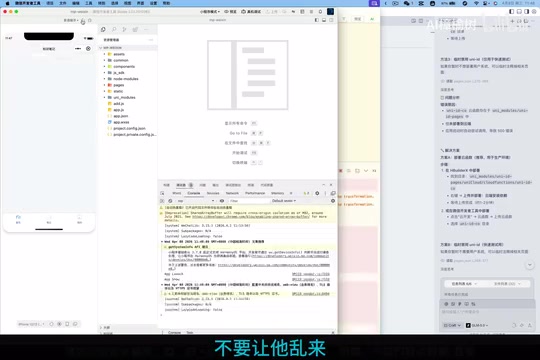Click the Wi-Fi icon in macOS menu bar
Viewport: 540px width, 360px height.
coord(476,3)
